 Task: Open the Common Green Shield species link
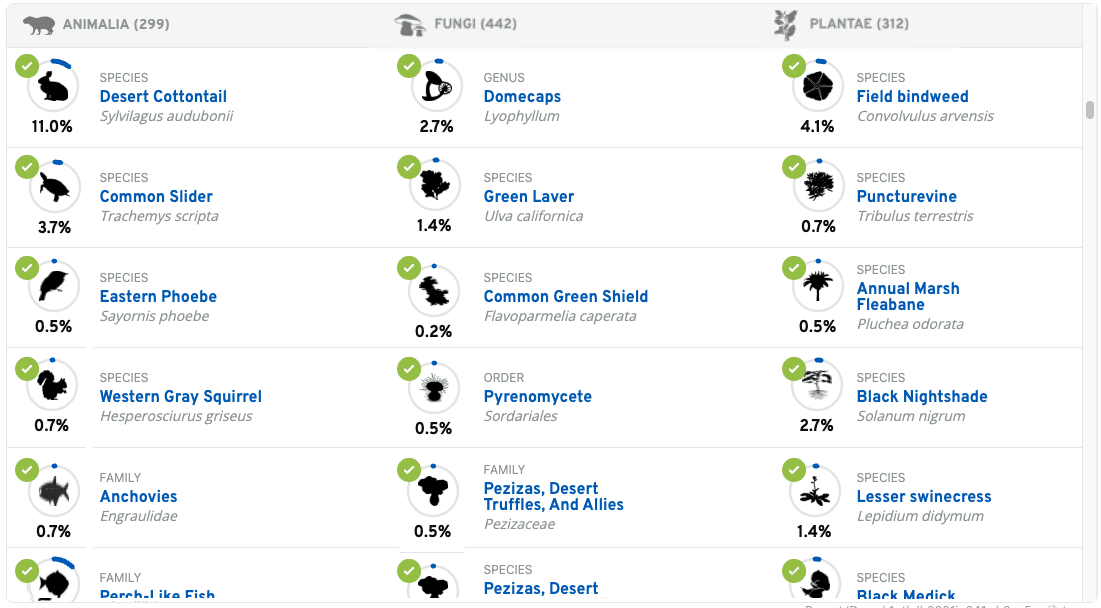click(x=565, y=296)
